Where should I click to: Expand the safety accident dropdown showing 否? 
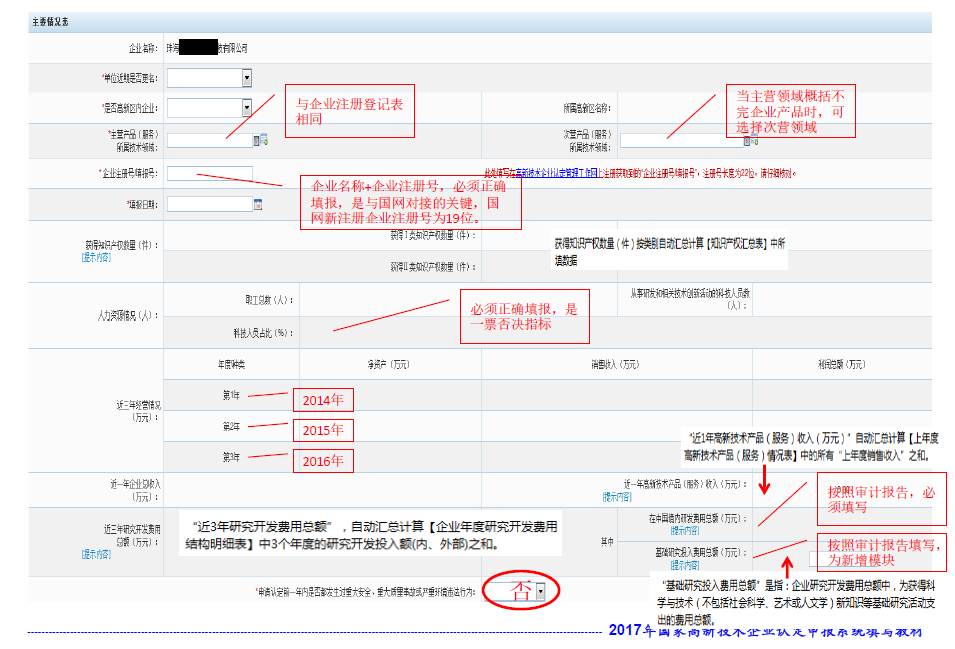pos(540,591)
